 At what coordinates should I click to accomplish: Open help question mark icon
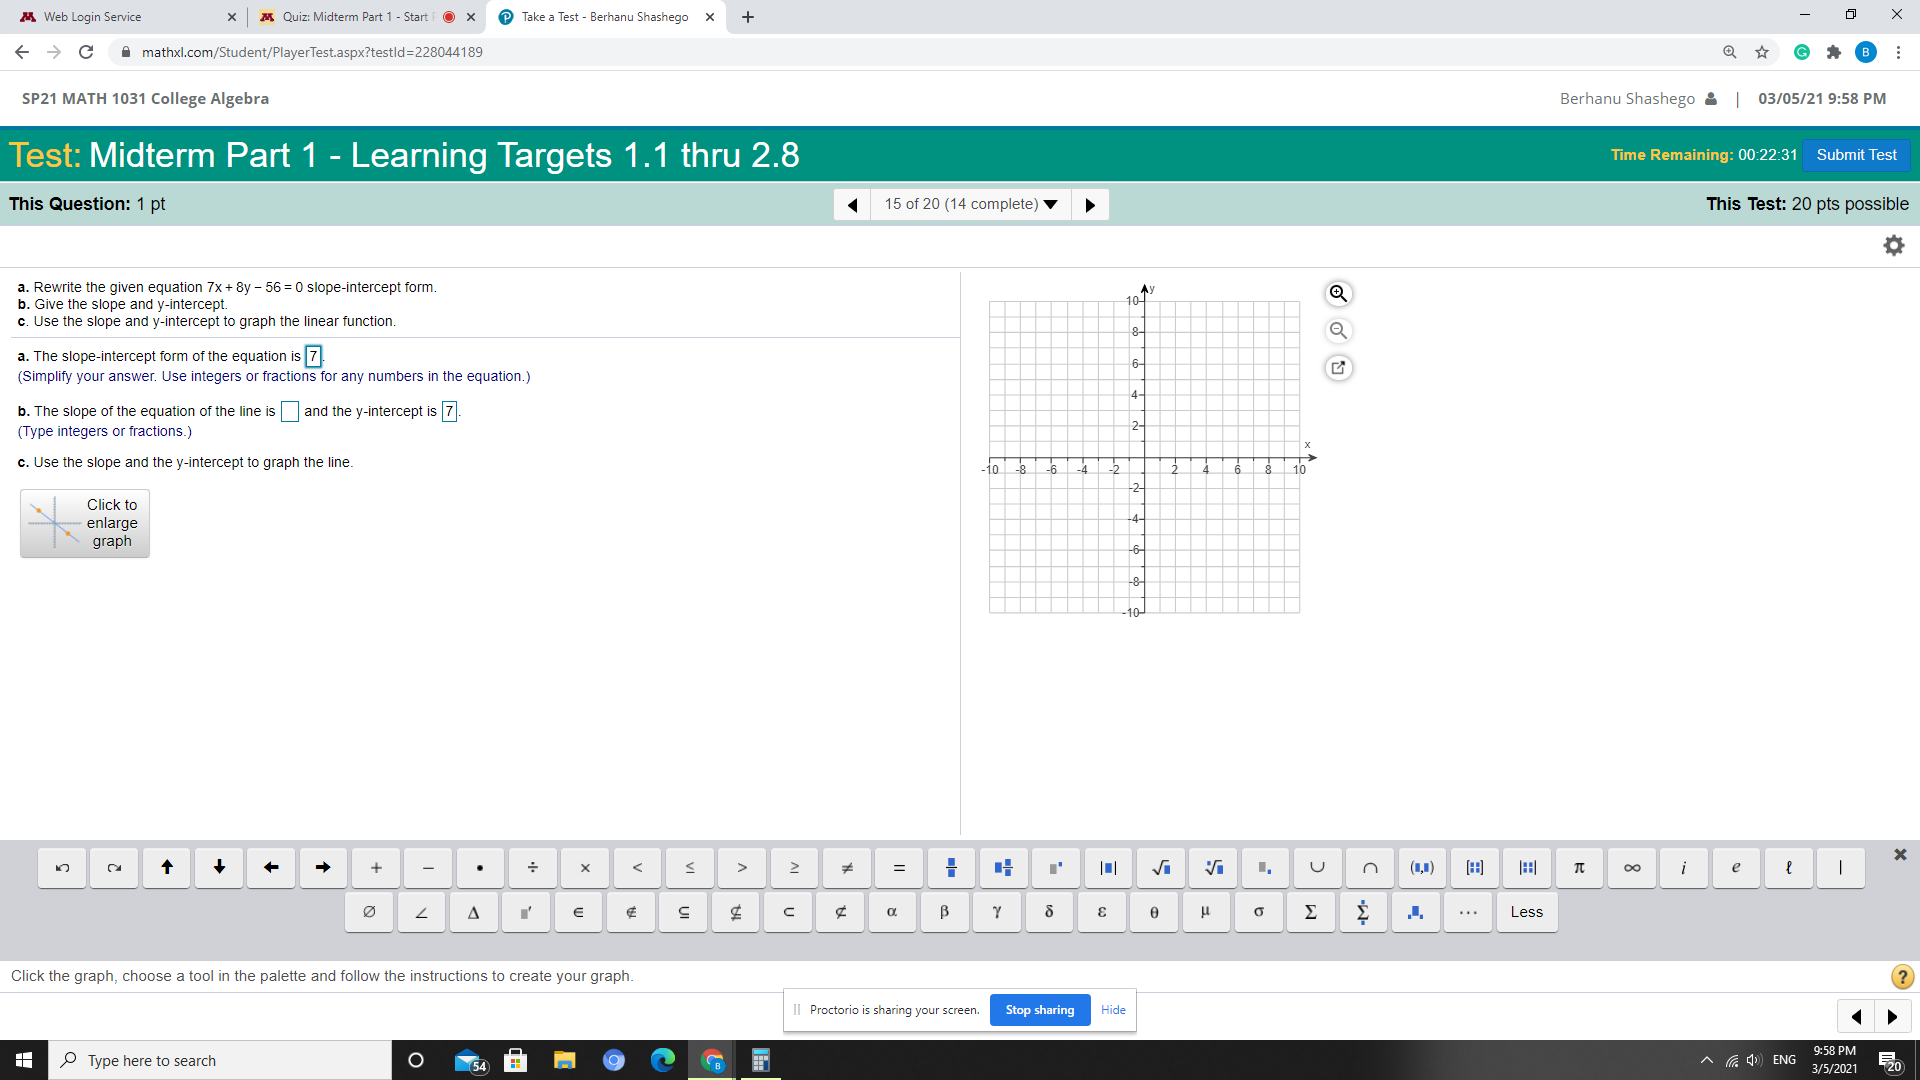1902,976
